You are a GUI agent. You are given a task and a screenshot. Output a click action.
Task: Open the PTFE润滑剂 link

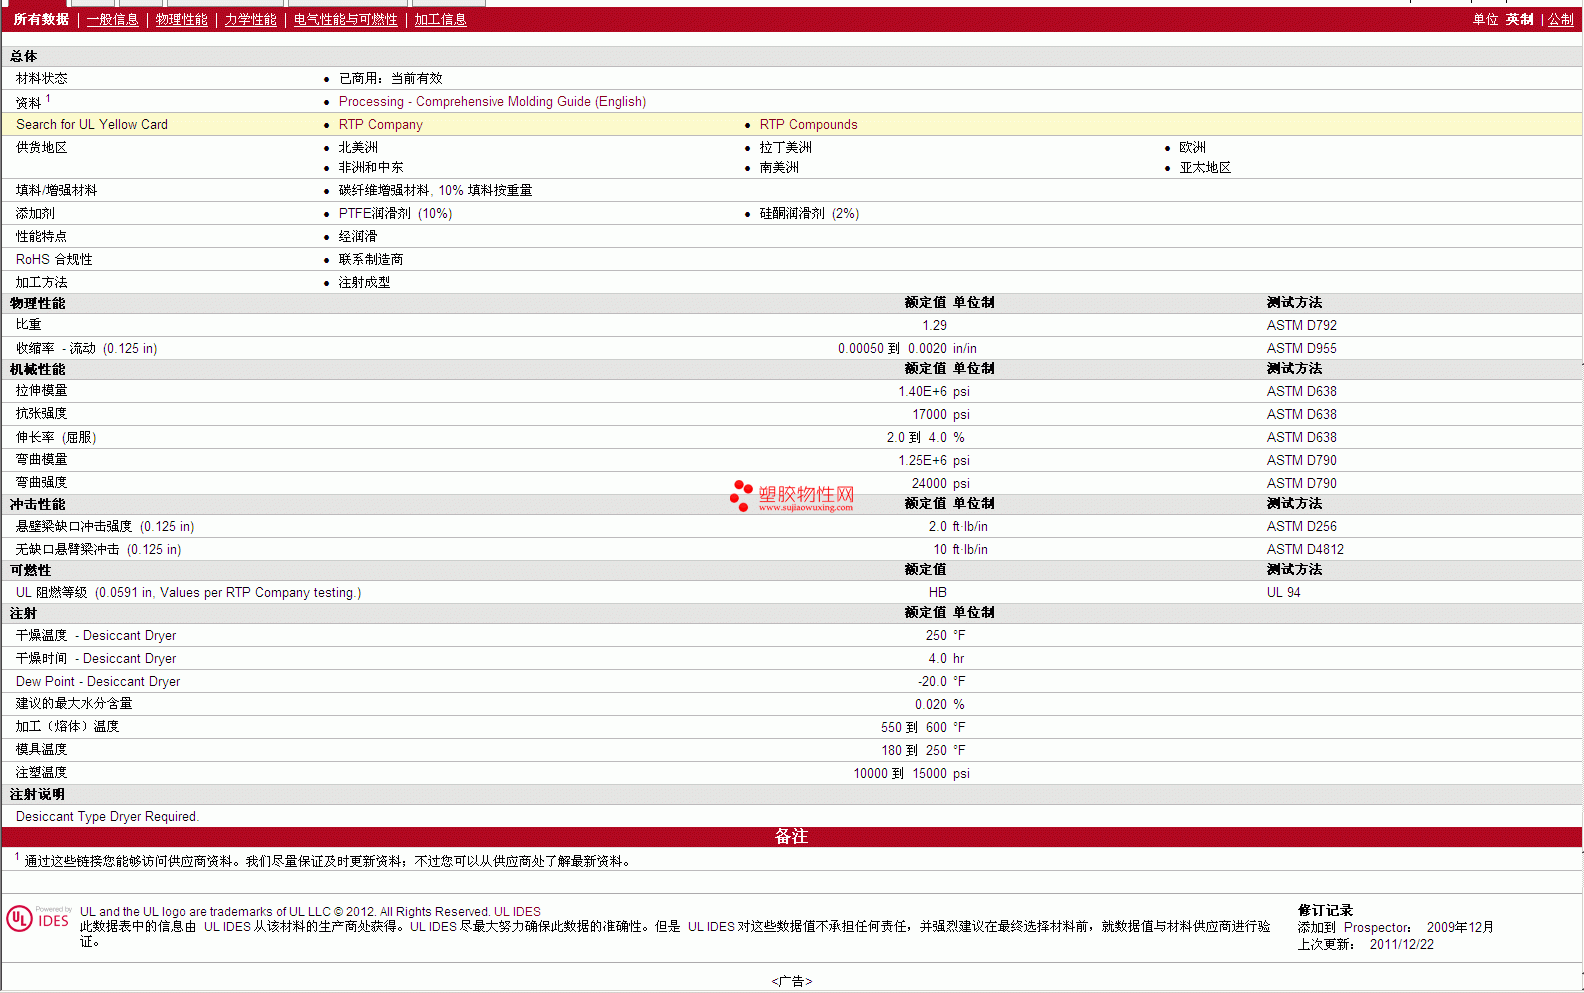[x=395, y=213]
